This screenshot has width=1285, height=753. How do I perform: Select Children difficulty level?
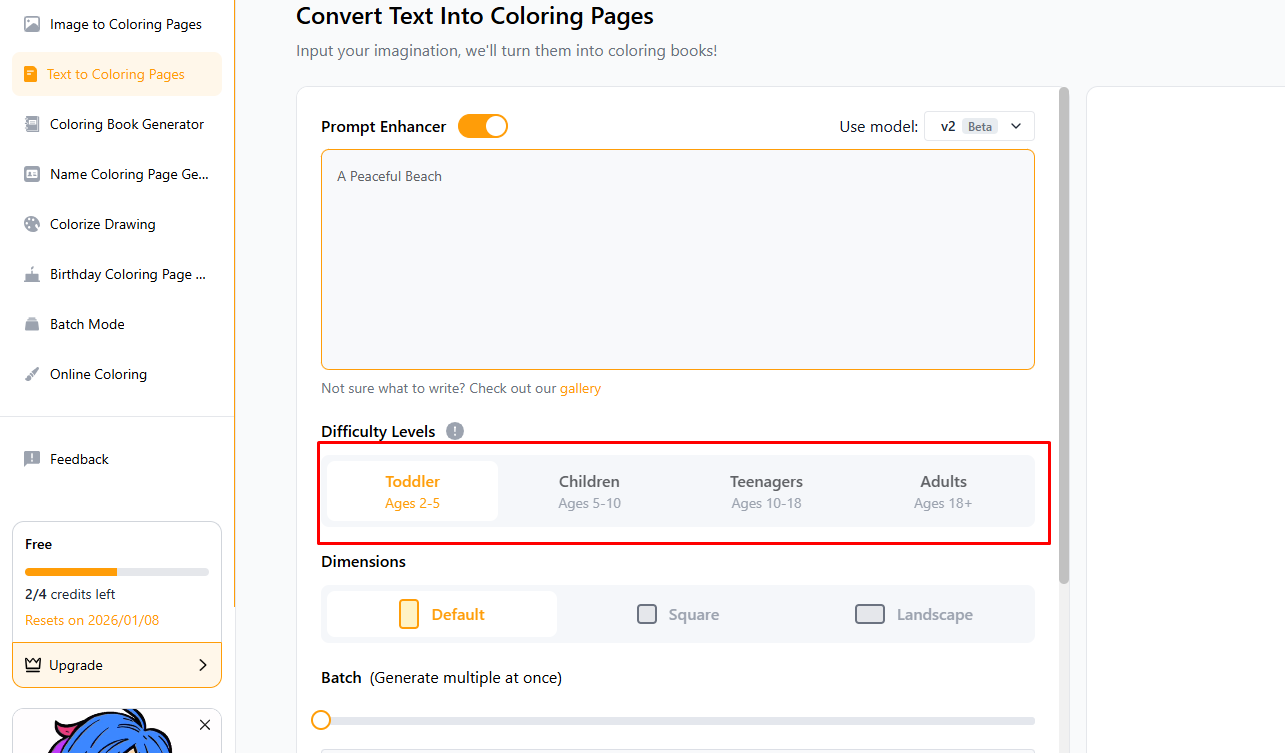589,491
